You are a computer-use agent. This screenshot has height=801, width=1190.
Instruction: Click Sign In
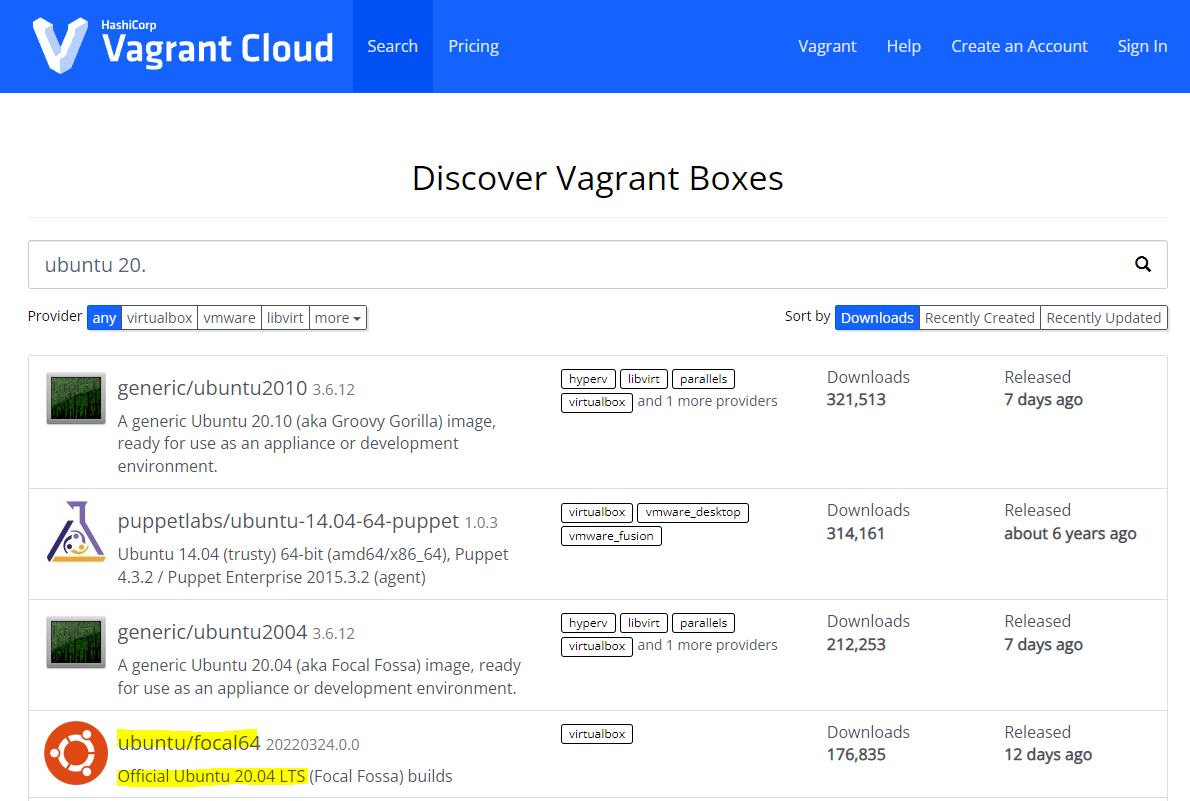point(1142,46)
